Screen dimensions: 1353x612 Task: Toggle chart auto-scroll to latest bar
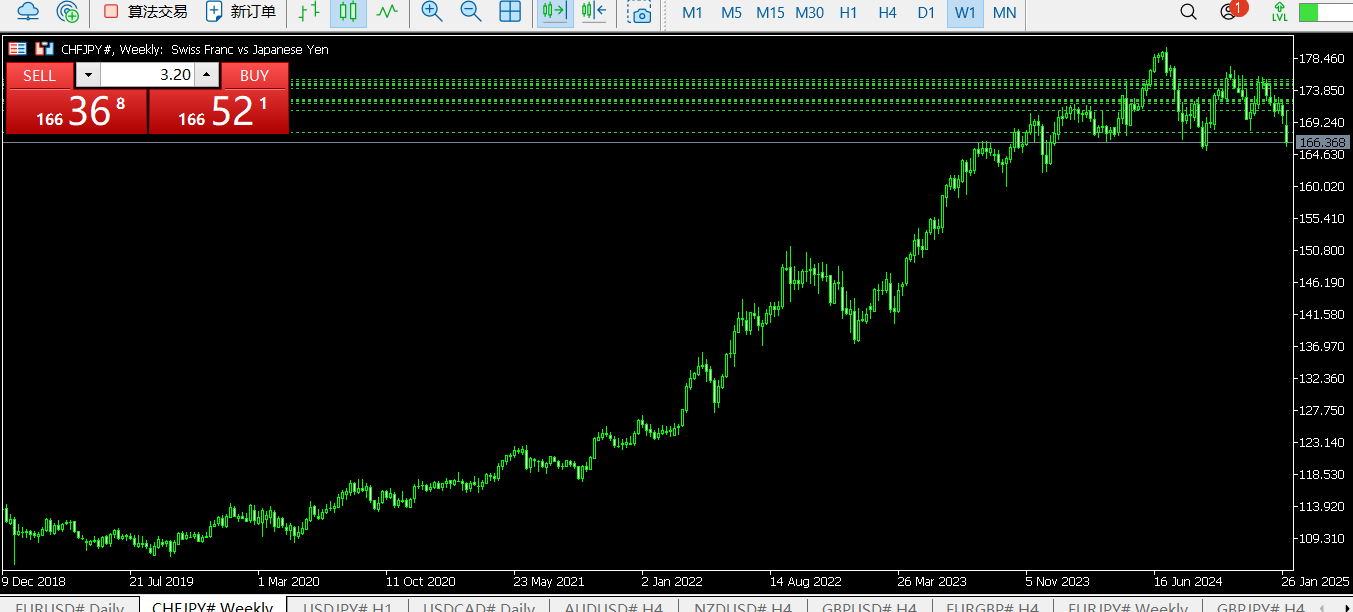click(x=553, y=12)
